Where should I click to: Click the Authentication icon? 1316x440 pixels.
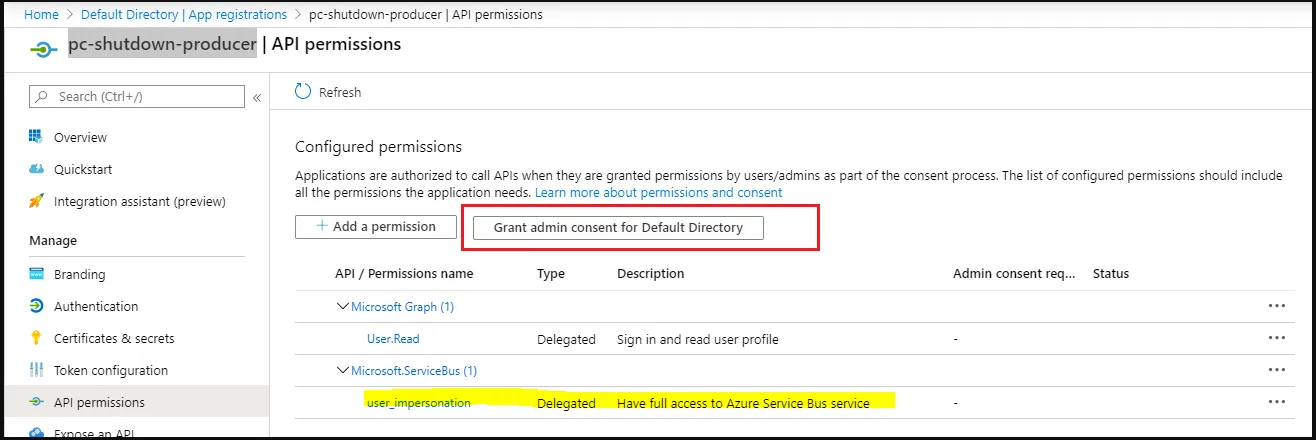[x=36, y=306]
